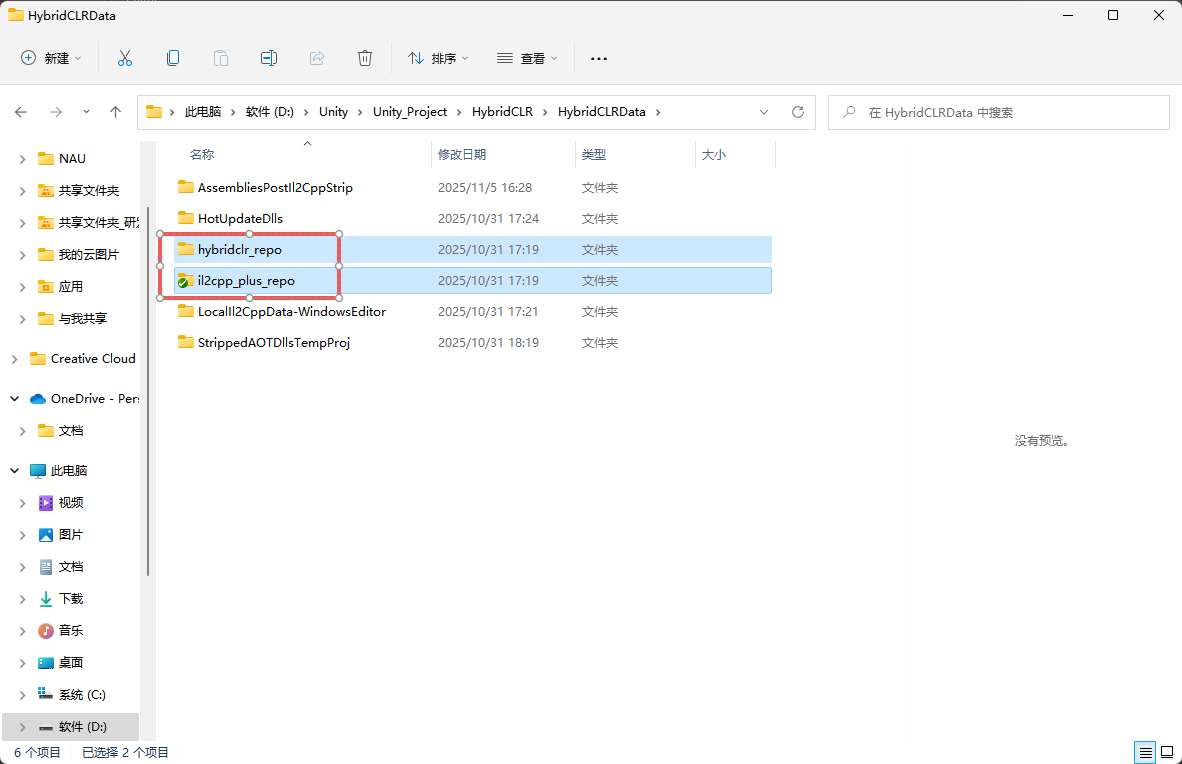Sort by the 类型 column header
1182x764 pixels.
(594, 155)
